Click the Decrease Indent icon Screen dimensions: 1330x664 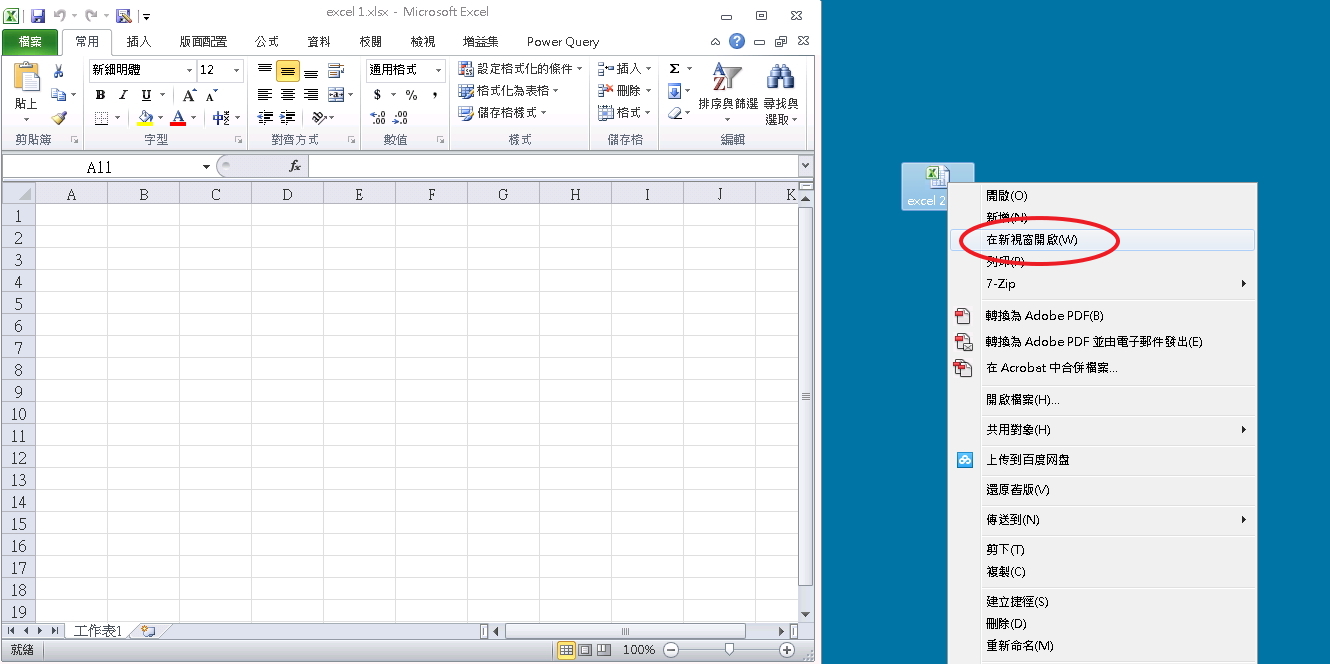pos(265,118)
